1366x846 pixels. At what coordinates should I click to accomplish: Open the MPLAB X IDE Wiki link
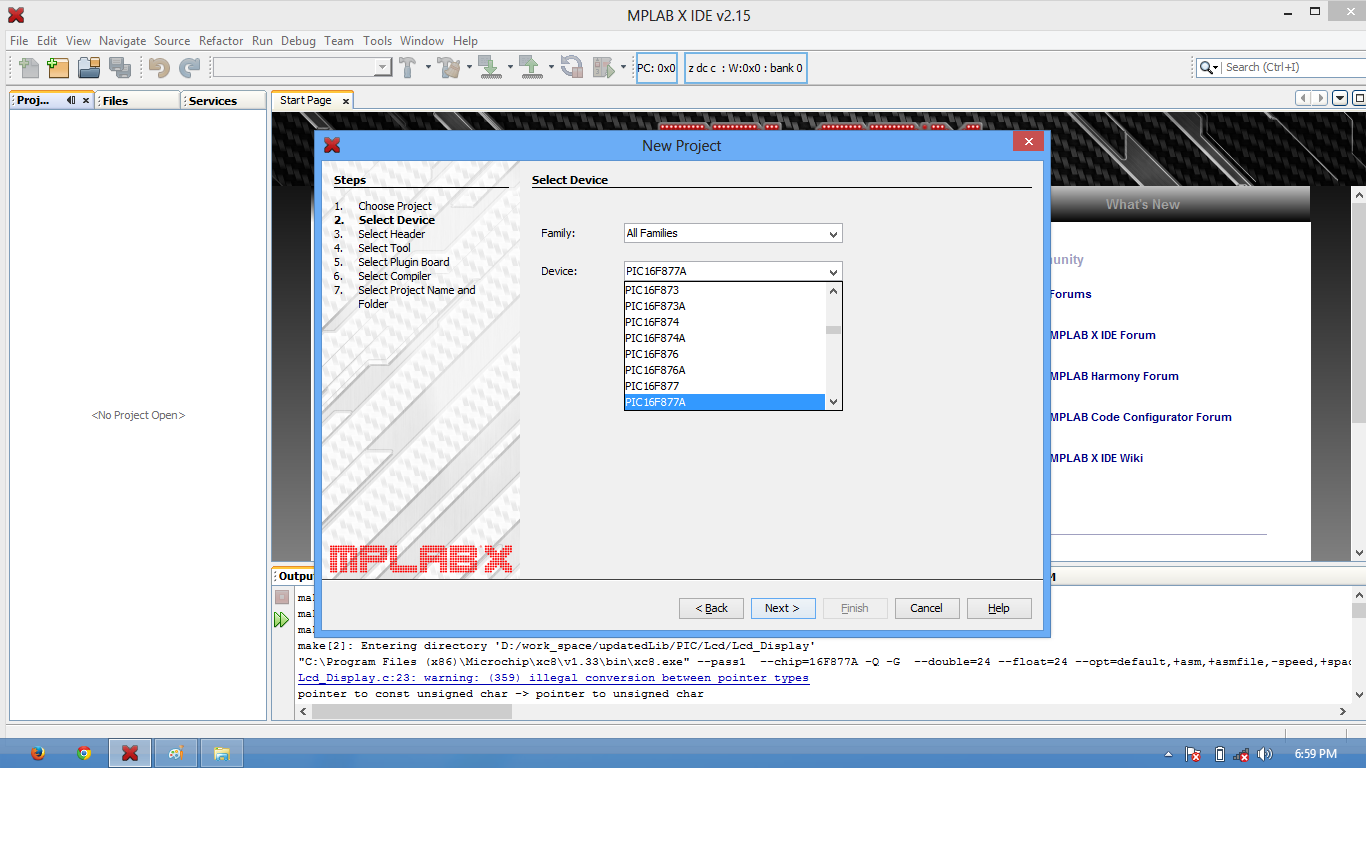(x=1096, y=458)
